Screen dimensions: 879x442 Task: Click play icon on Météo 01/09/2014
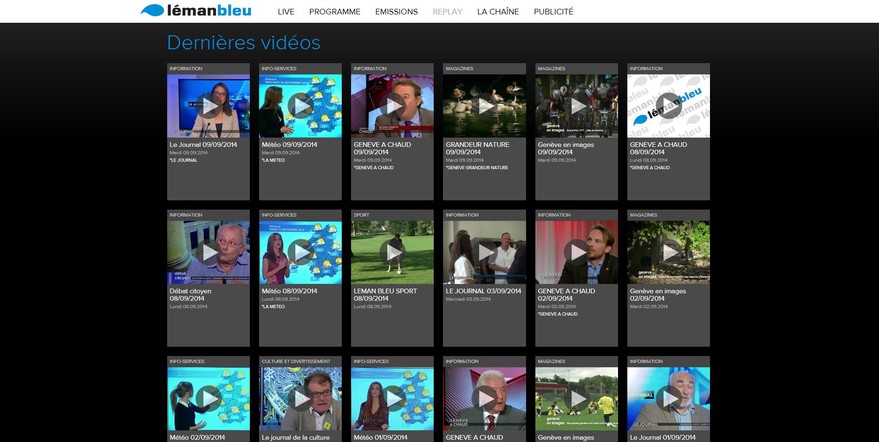[392, 399]
